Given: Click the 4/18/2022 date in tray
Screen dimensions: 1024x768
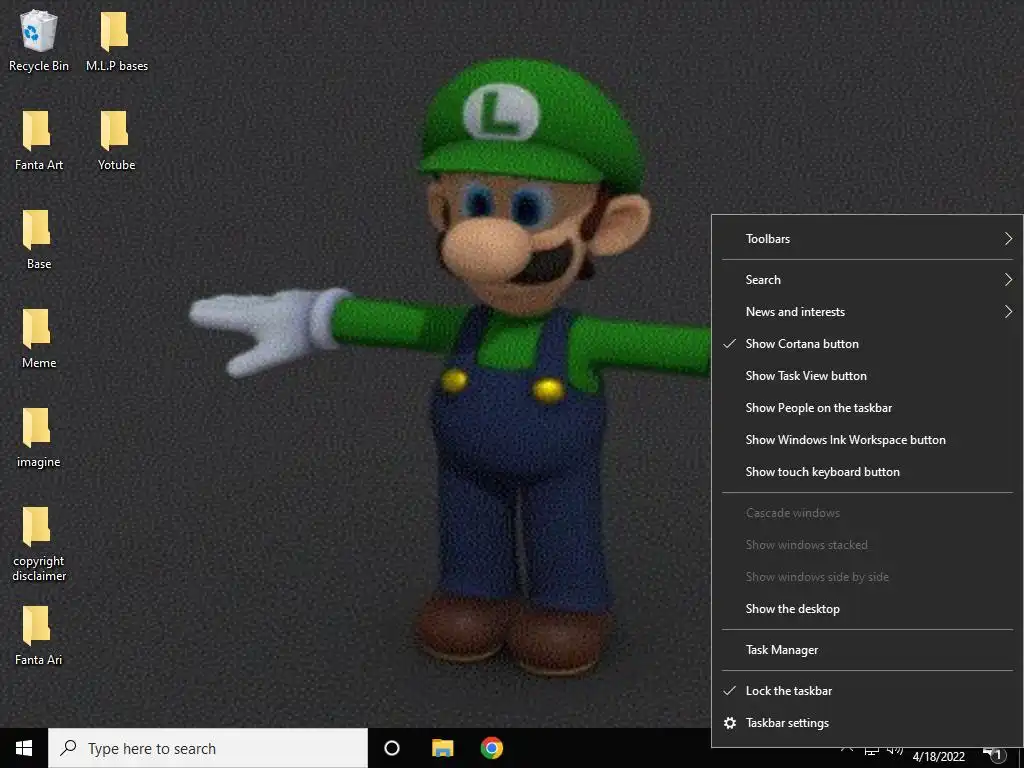Looking at the screenshot, I should 938,757.
